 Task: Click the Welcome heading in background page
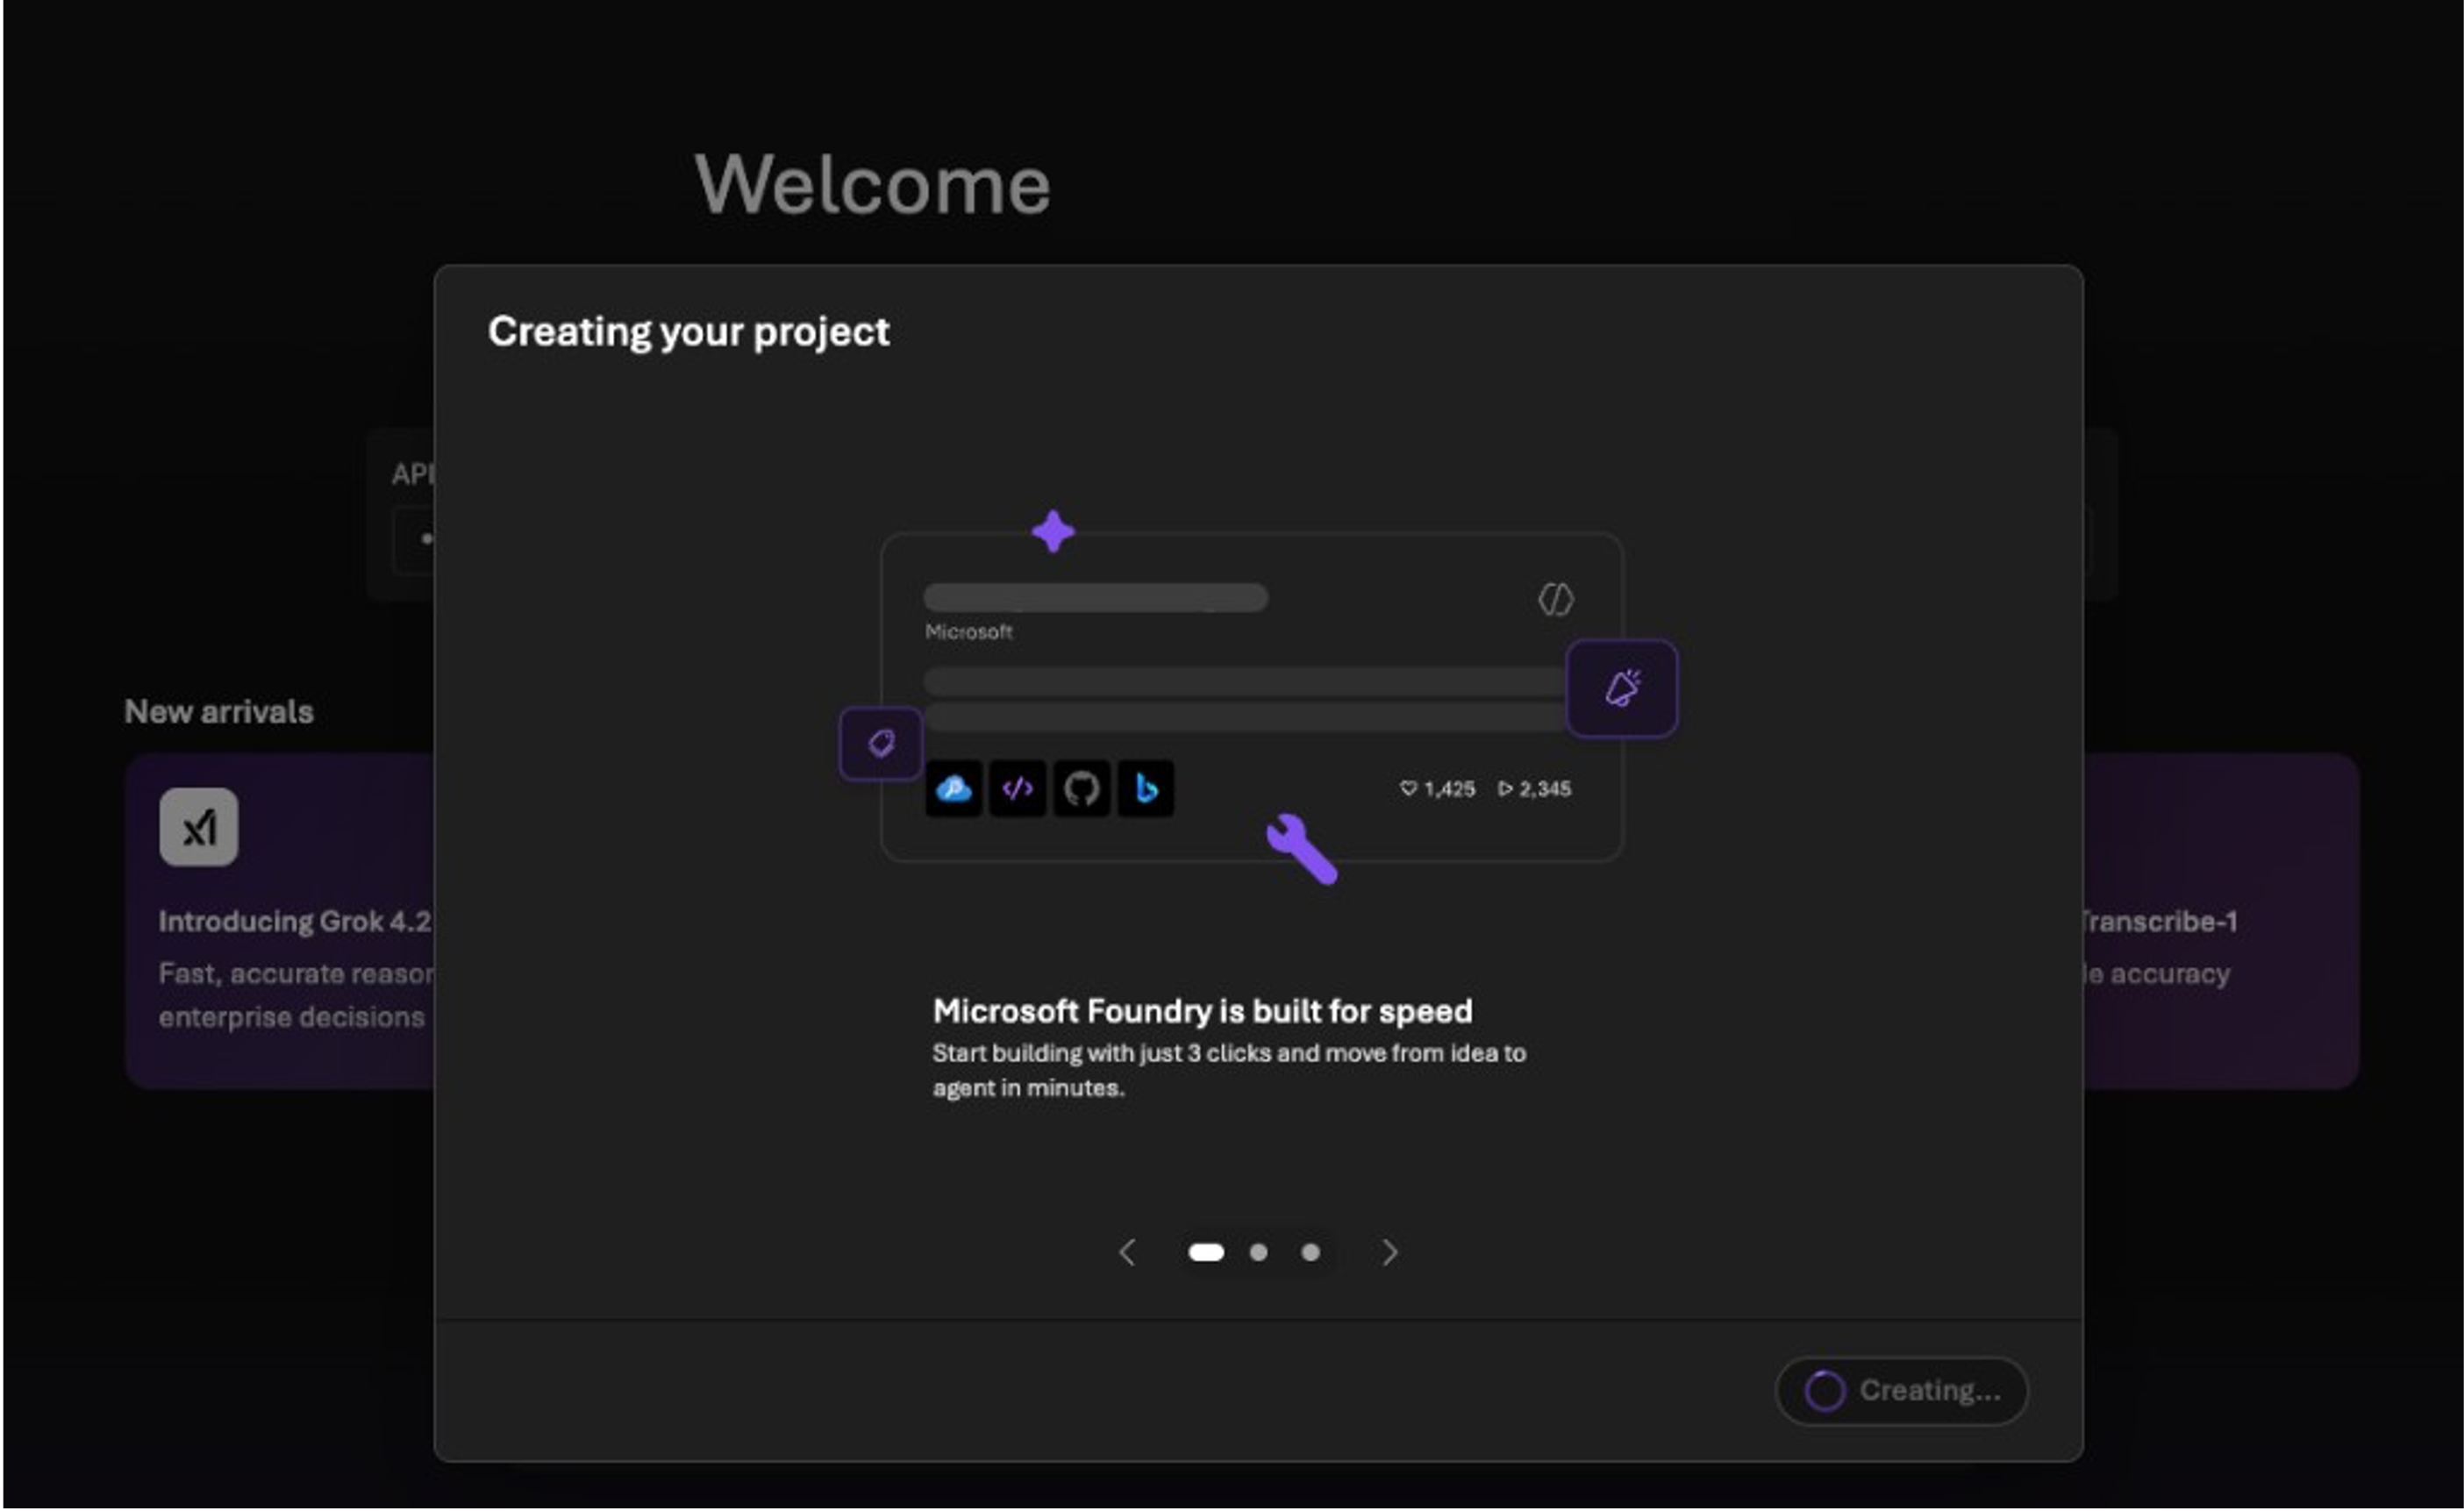873,185
